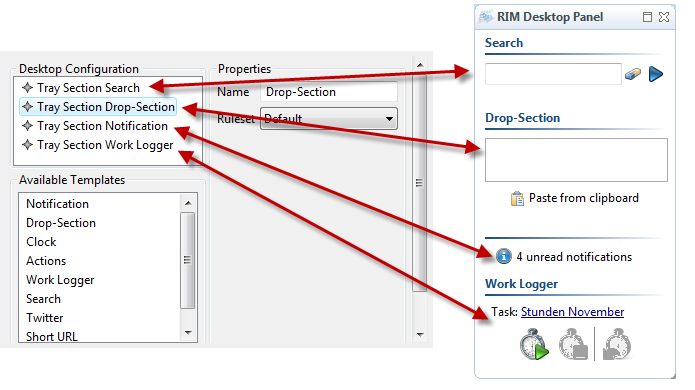Click the stop stopwatch icon

point(574,344)
